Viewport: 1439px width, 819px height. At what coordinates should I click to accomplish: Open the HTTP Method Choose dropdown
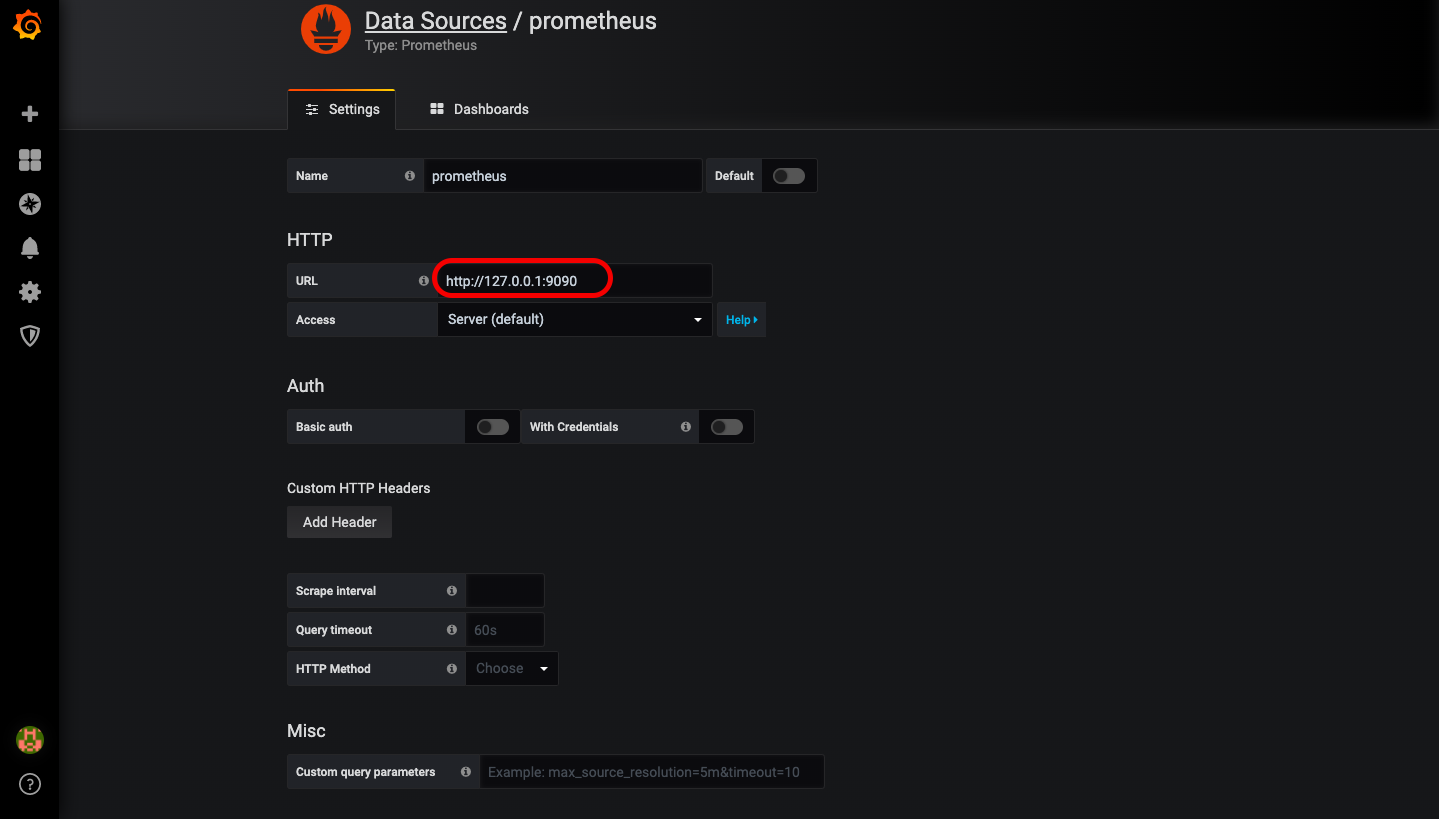click(512, 669)
